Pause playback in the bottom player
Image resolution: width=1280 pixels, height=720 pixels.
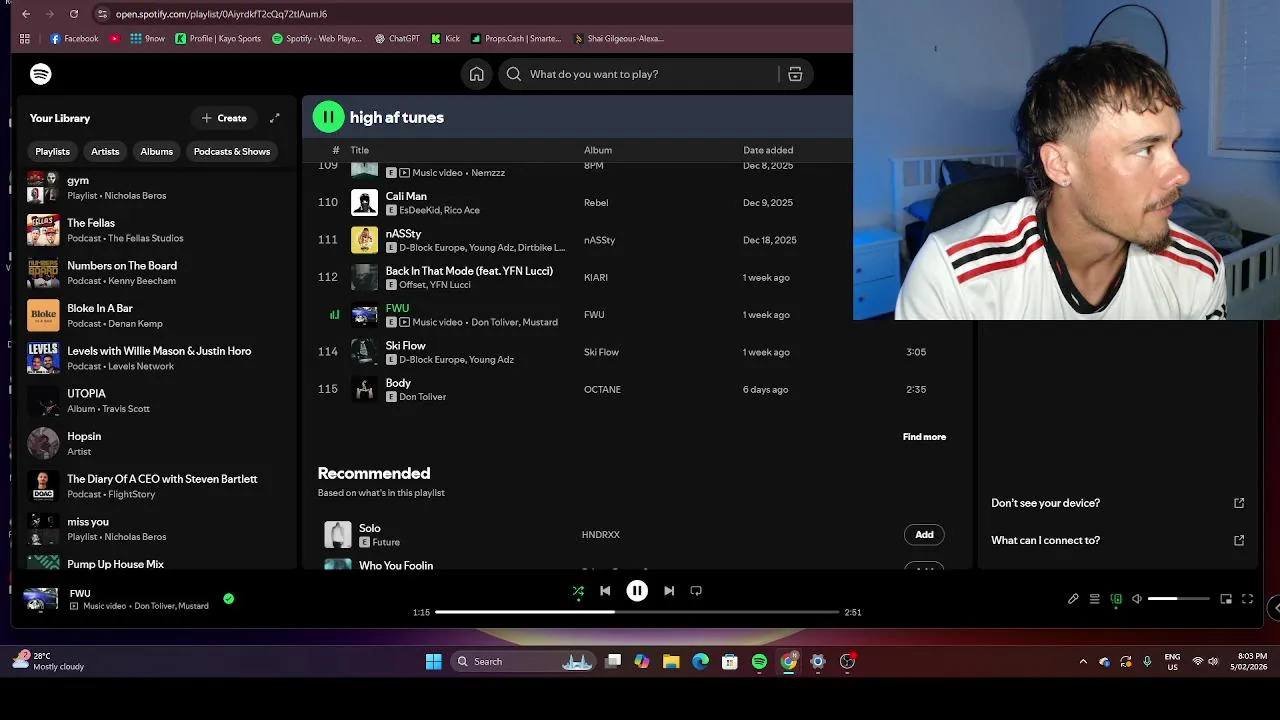pos(637,591)
